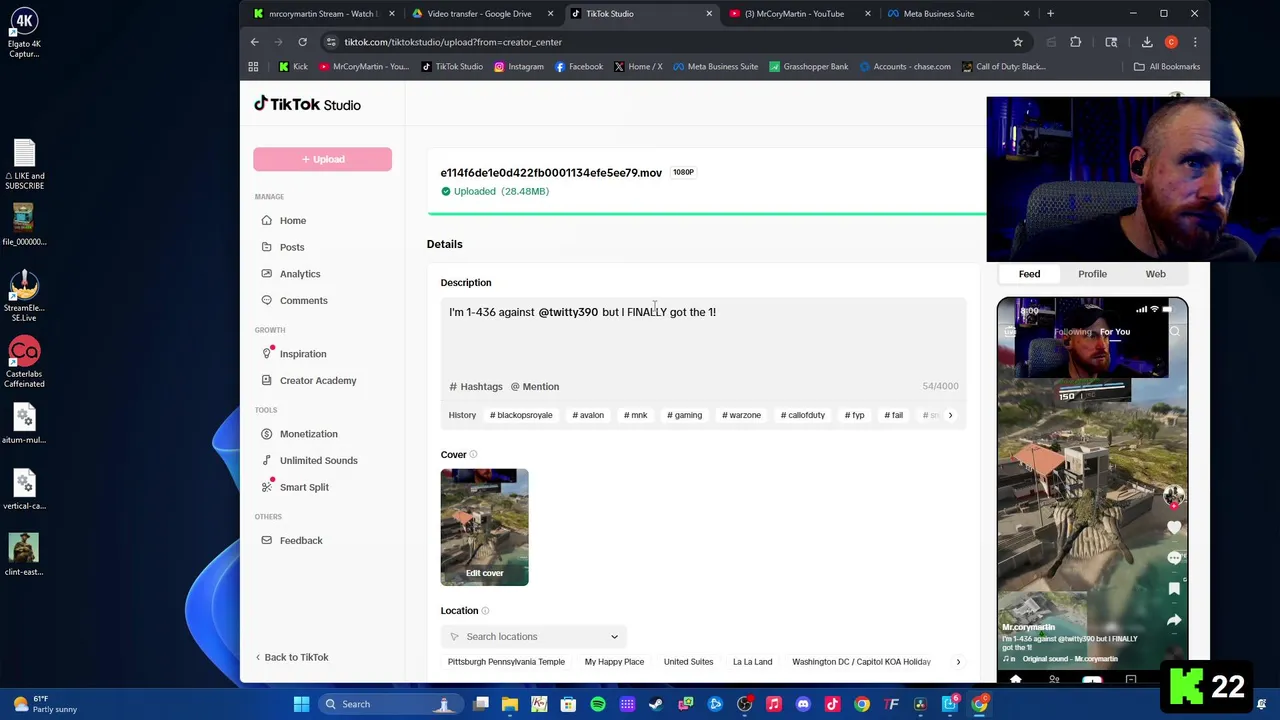The width and height of the screenshot is (1280, 720).
Task: Click the comment bubble in phone preview
Action: (x=1174, y=558)
